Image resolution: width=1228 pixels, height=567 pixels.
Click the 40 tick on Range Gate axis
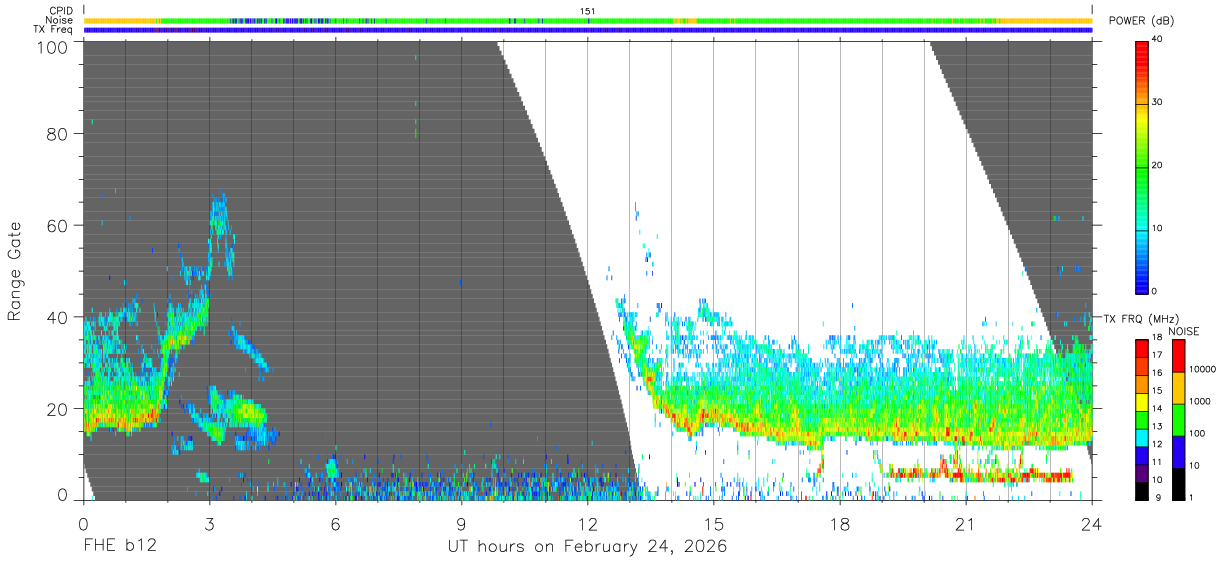point(59,317)
